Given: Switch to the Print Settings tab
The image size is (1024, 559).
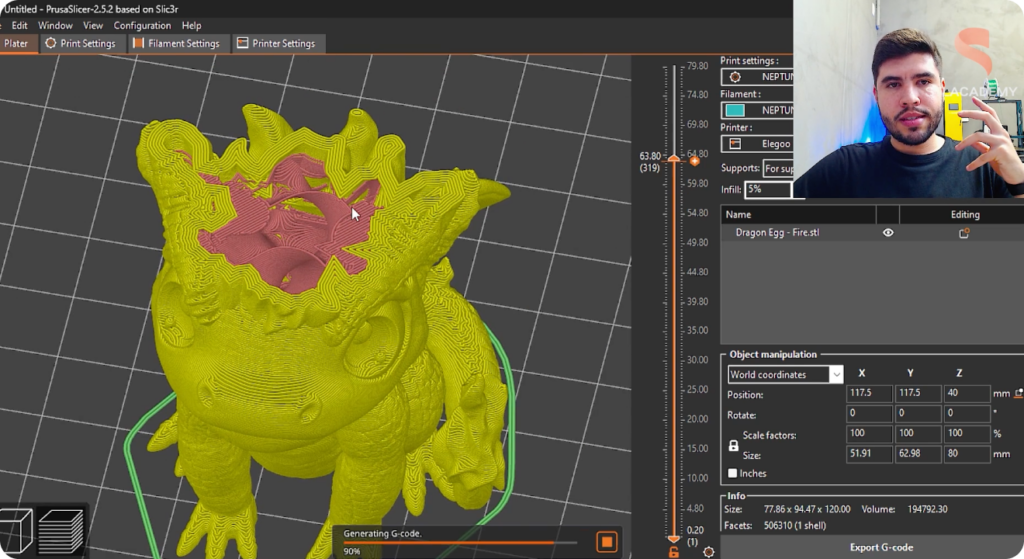Looking at the screenshot, I should [x=81, y=43].
